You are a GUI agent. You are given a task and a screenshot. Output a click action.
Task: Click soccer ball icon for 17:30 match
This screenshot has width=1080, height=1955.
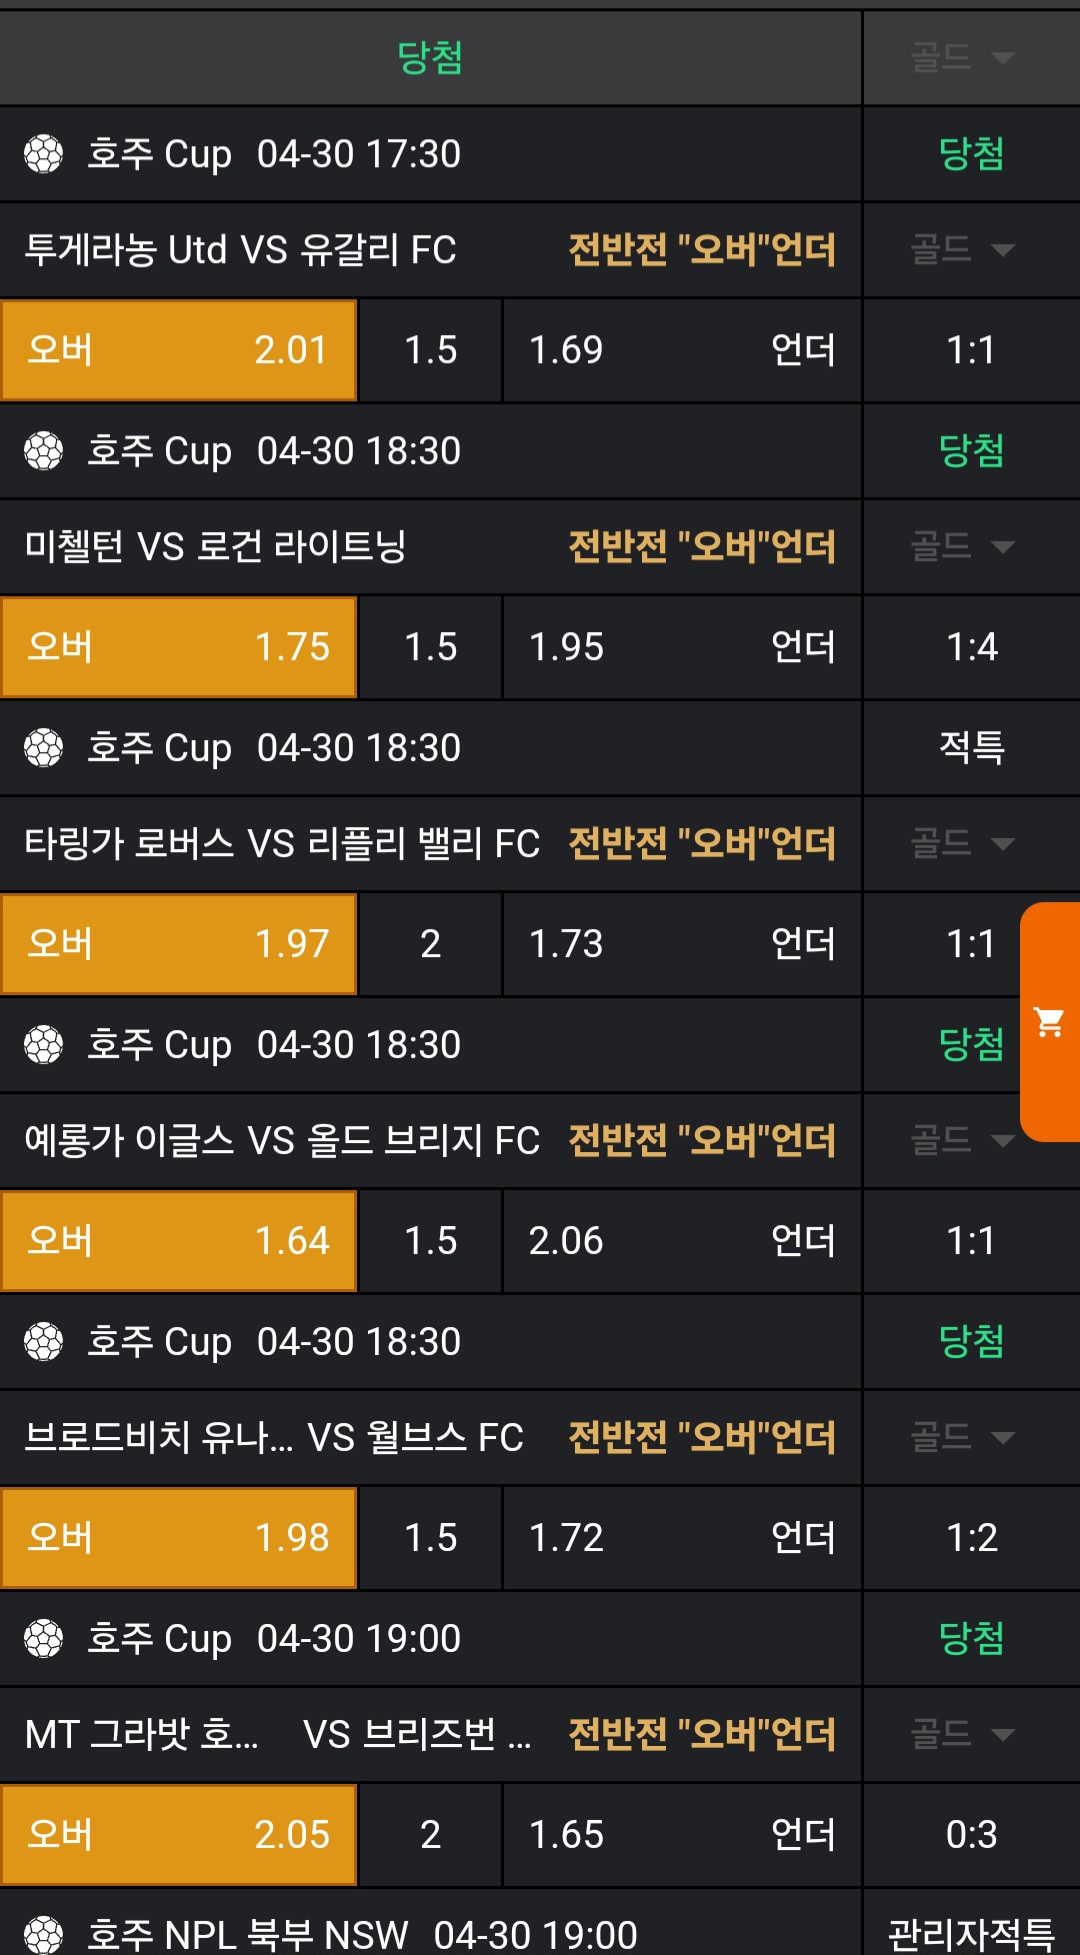coord(44,154)
